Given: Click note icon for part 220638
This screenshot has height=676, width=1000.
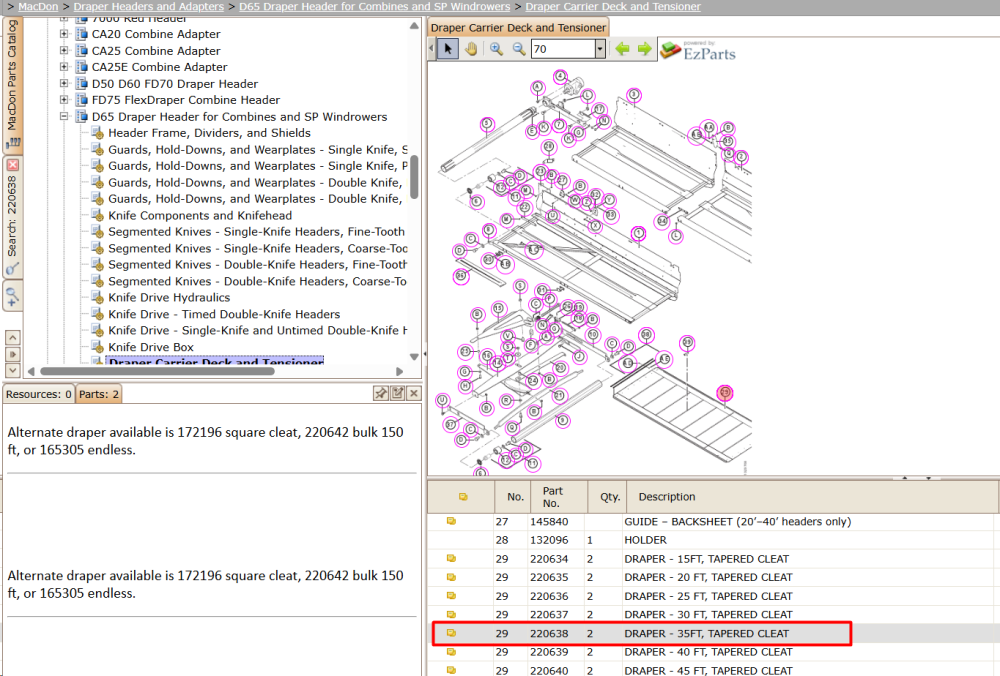Looking at the screenshot, I should [x=451, y=633].
